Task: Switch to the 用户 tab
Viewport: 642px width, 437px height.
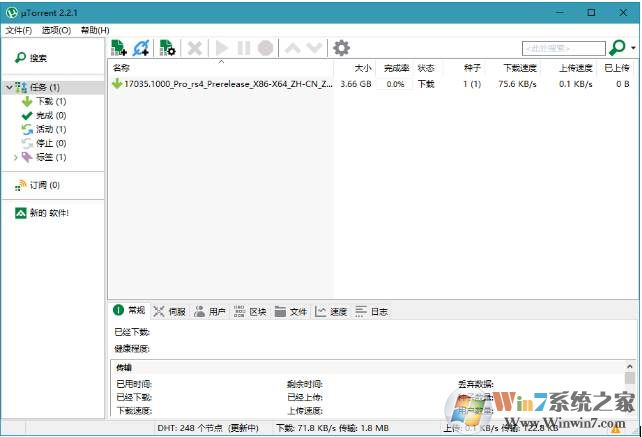Action: 210,312
